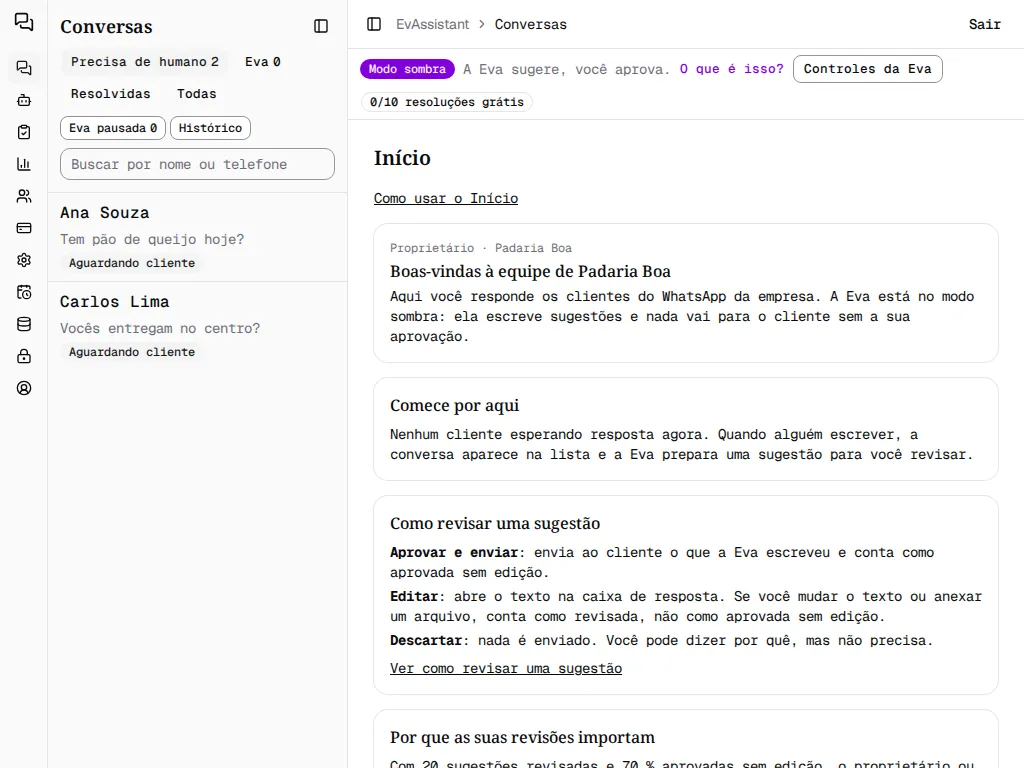
Task: Open Carlos Lima conversation
Action: click(197, 326)
